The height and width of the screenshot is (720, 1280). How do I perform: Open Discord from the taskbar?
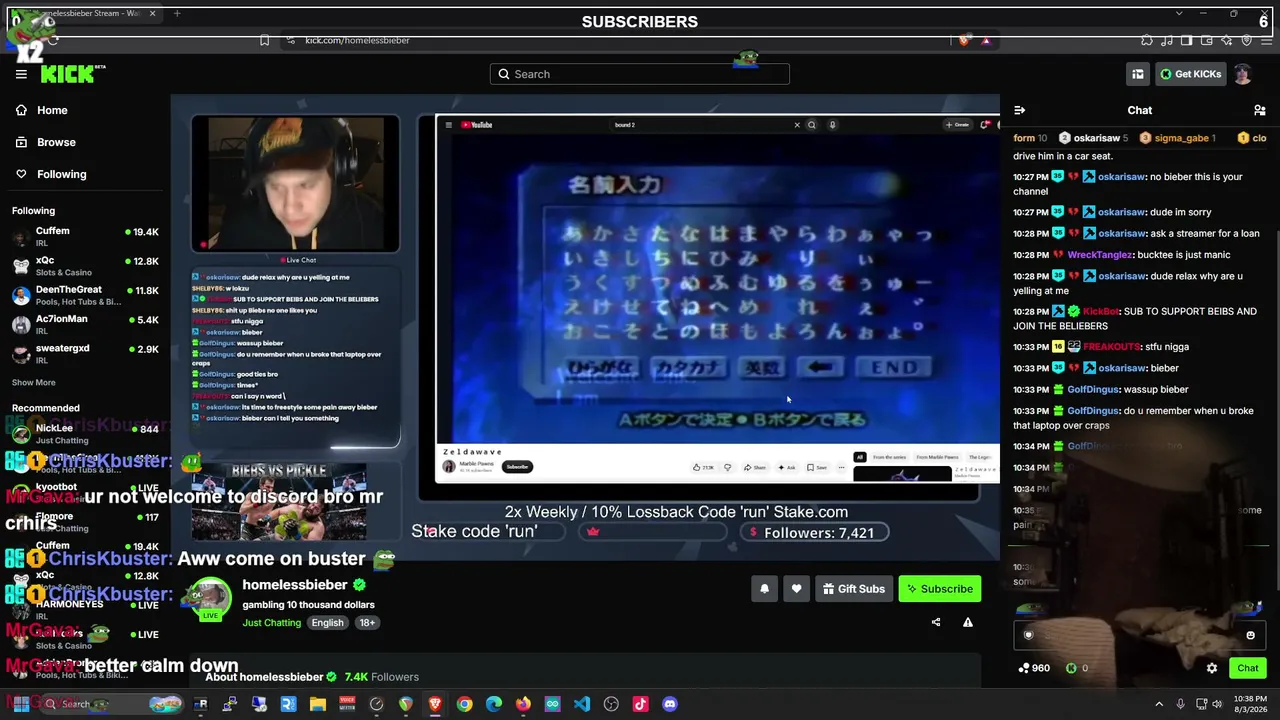coord(670,704)
